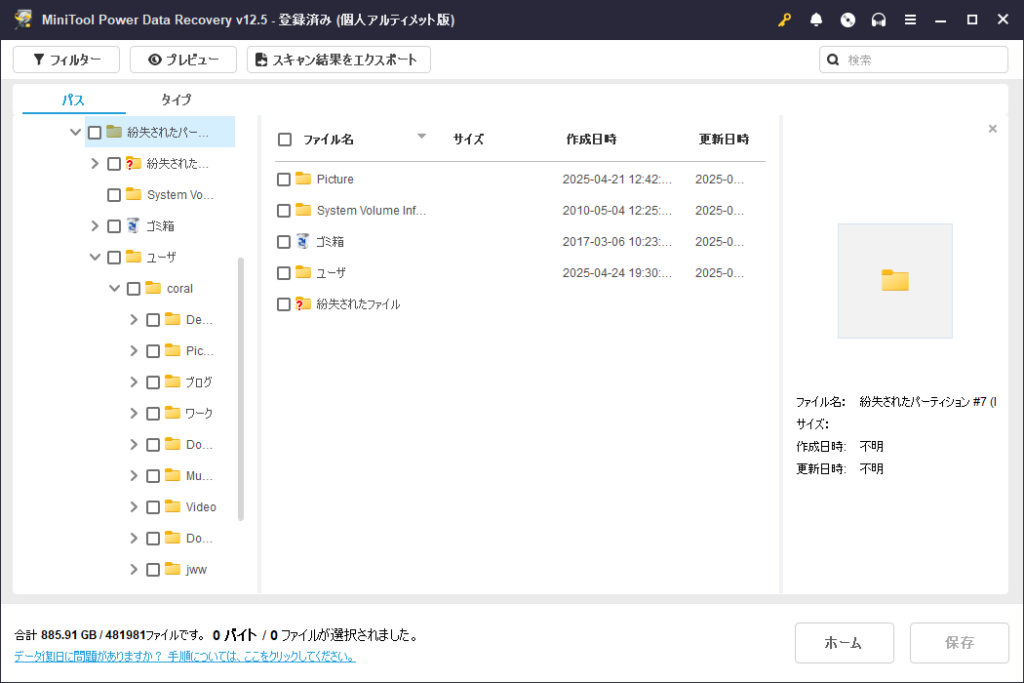Click the lost partition folder icon at tree top
This screenshot has width=1024, height=683.
(114, 132)
